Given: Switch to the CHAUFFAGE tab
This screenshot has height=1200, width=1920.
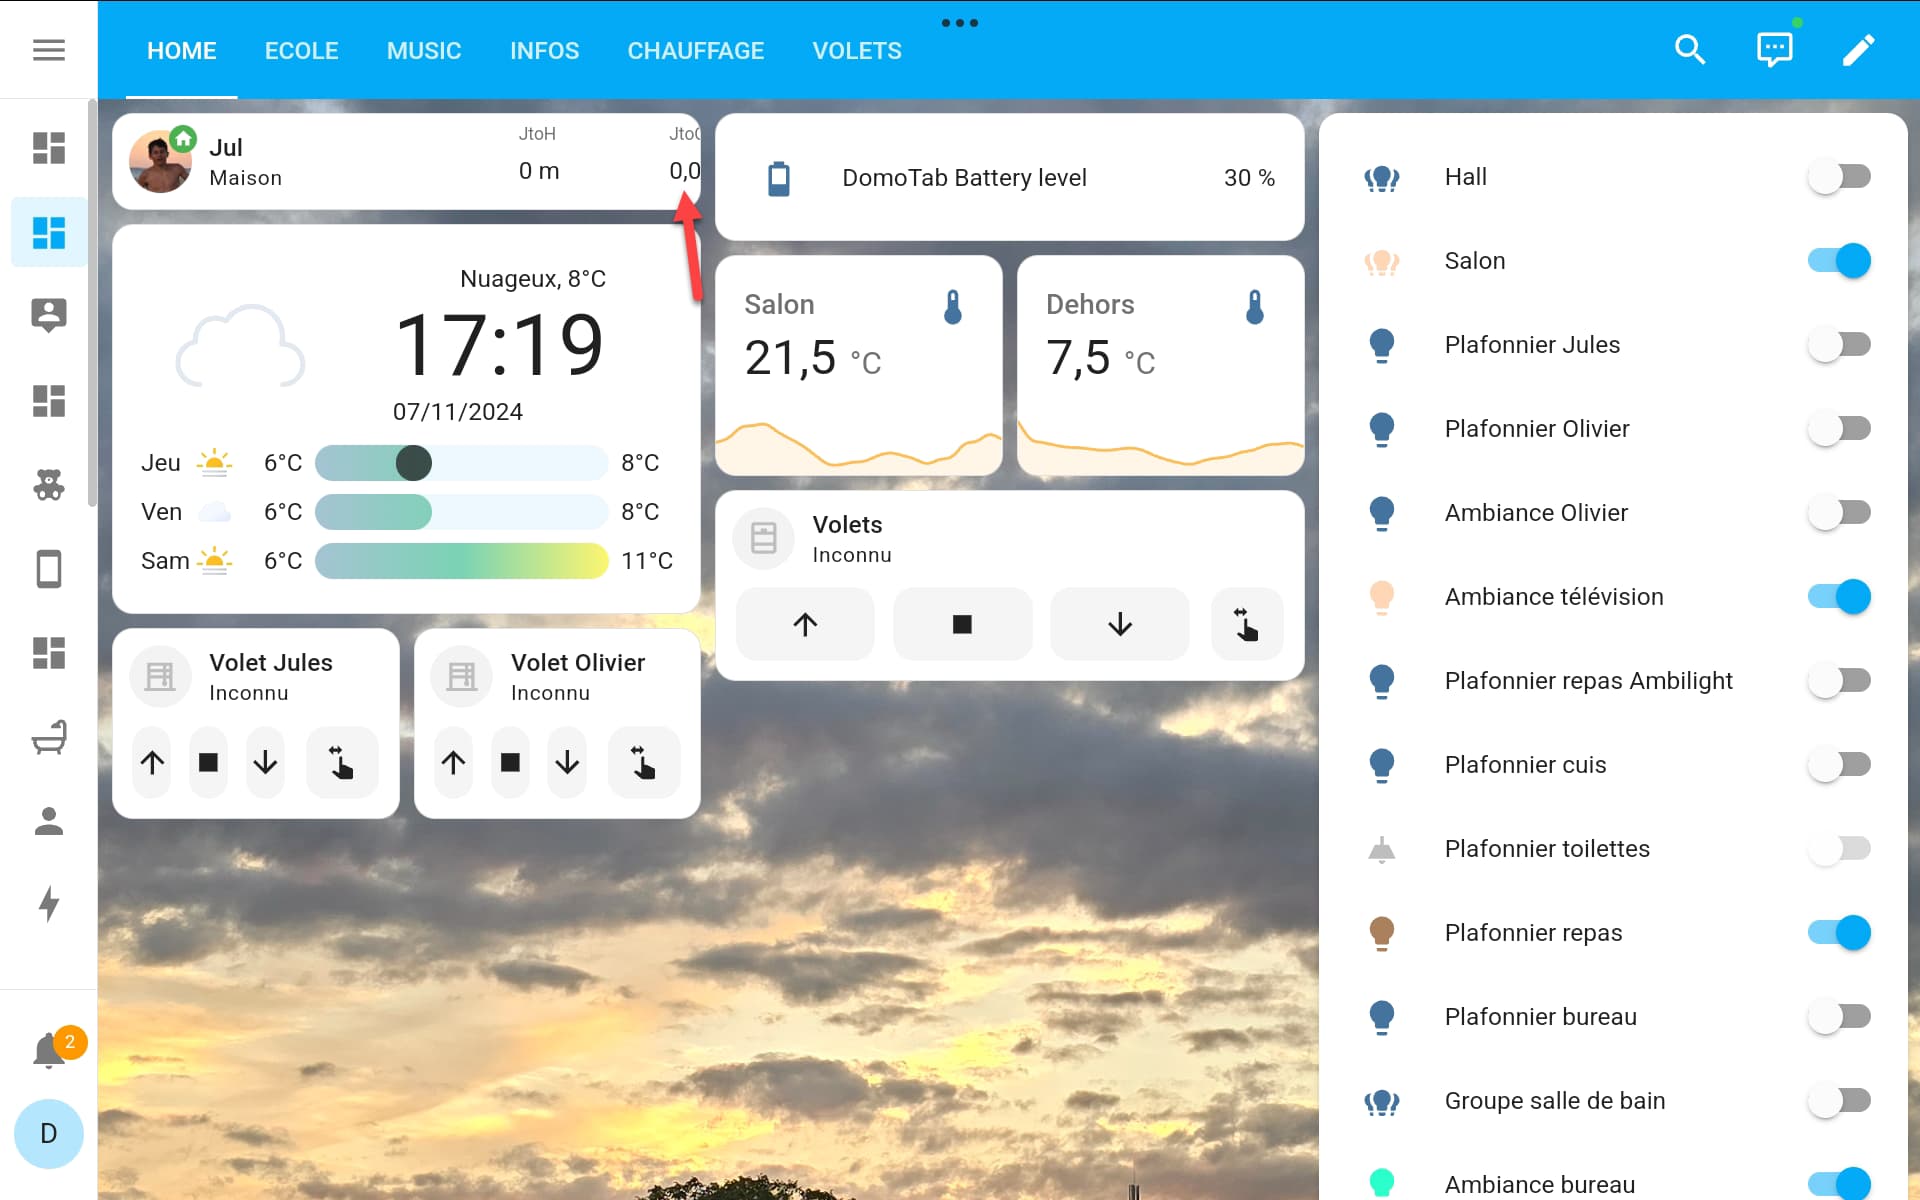Looking at the screenshot, I should click(x=695, y=51).
